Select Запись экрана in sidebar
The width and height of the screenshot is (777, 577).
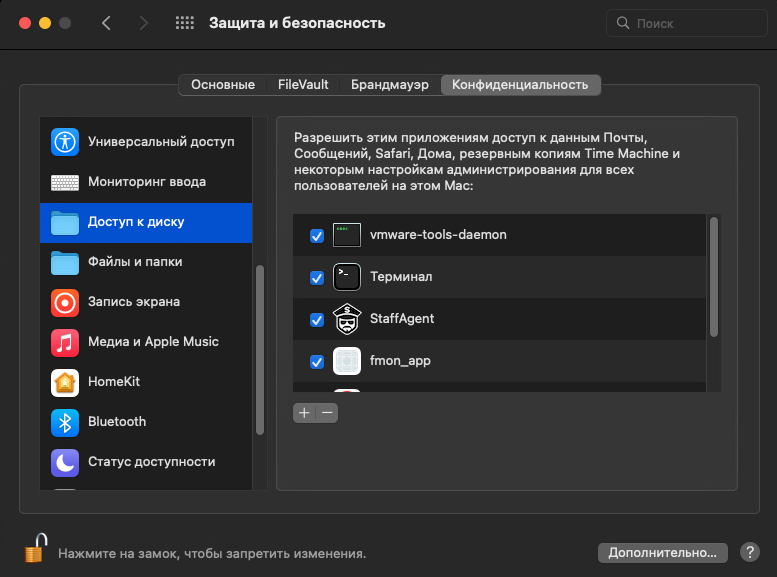coord(133,302)
